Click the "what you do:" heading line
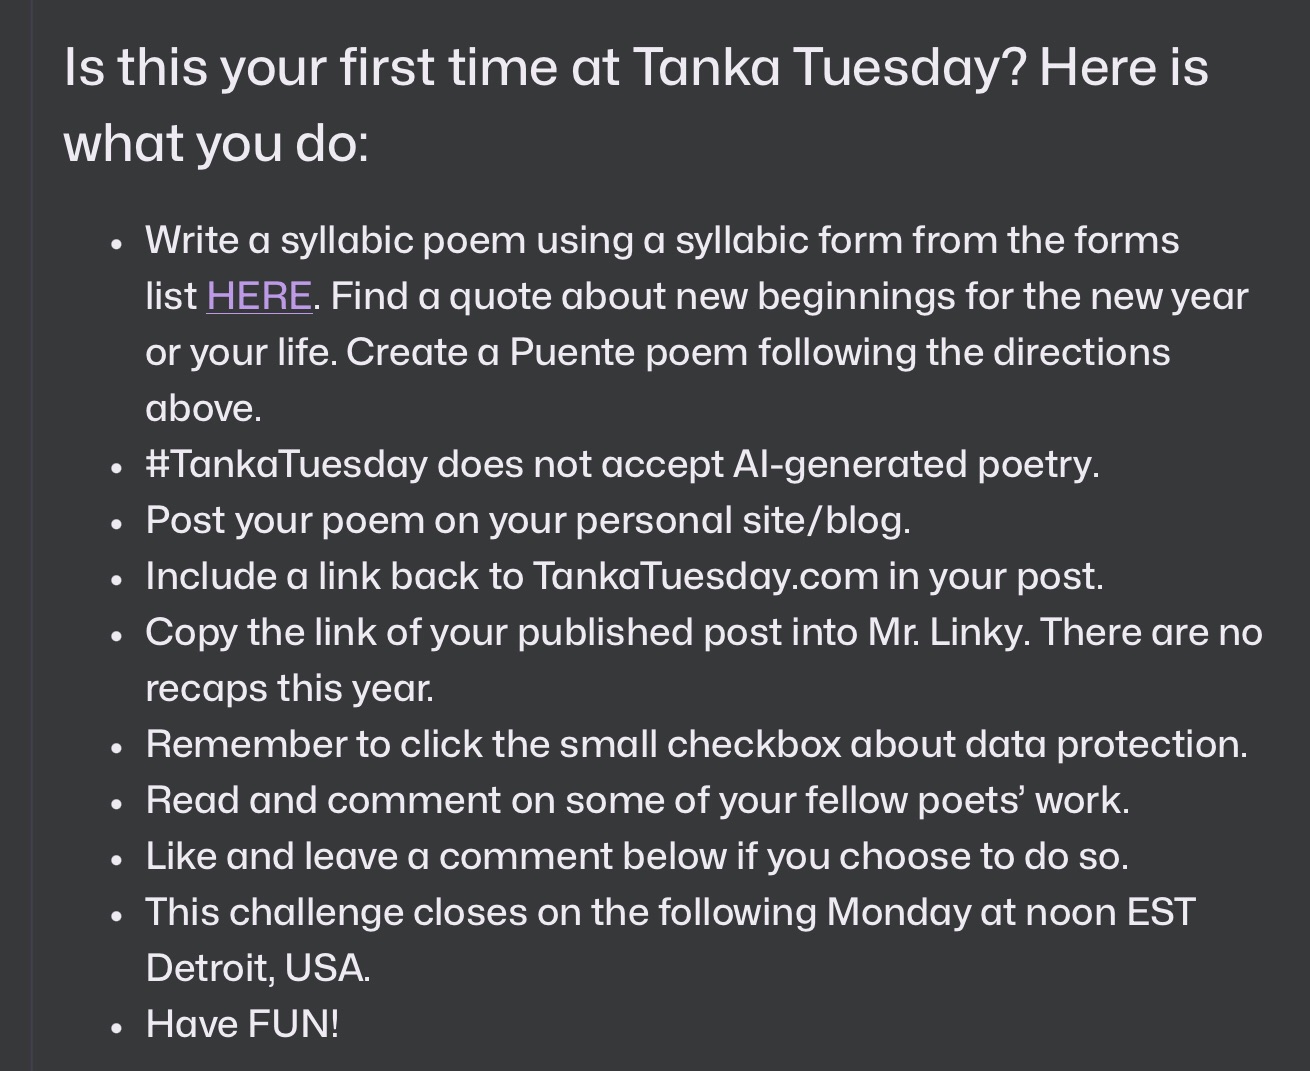Screen dimensions: 1310x1071 (x=216, y=142)
